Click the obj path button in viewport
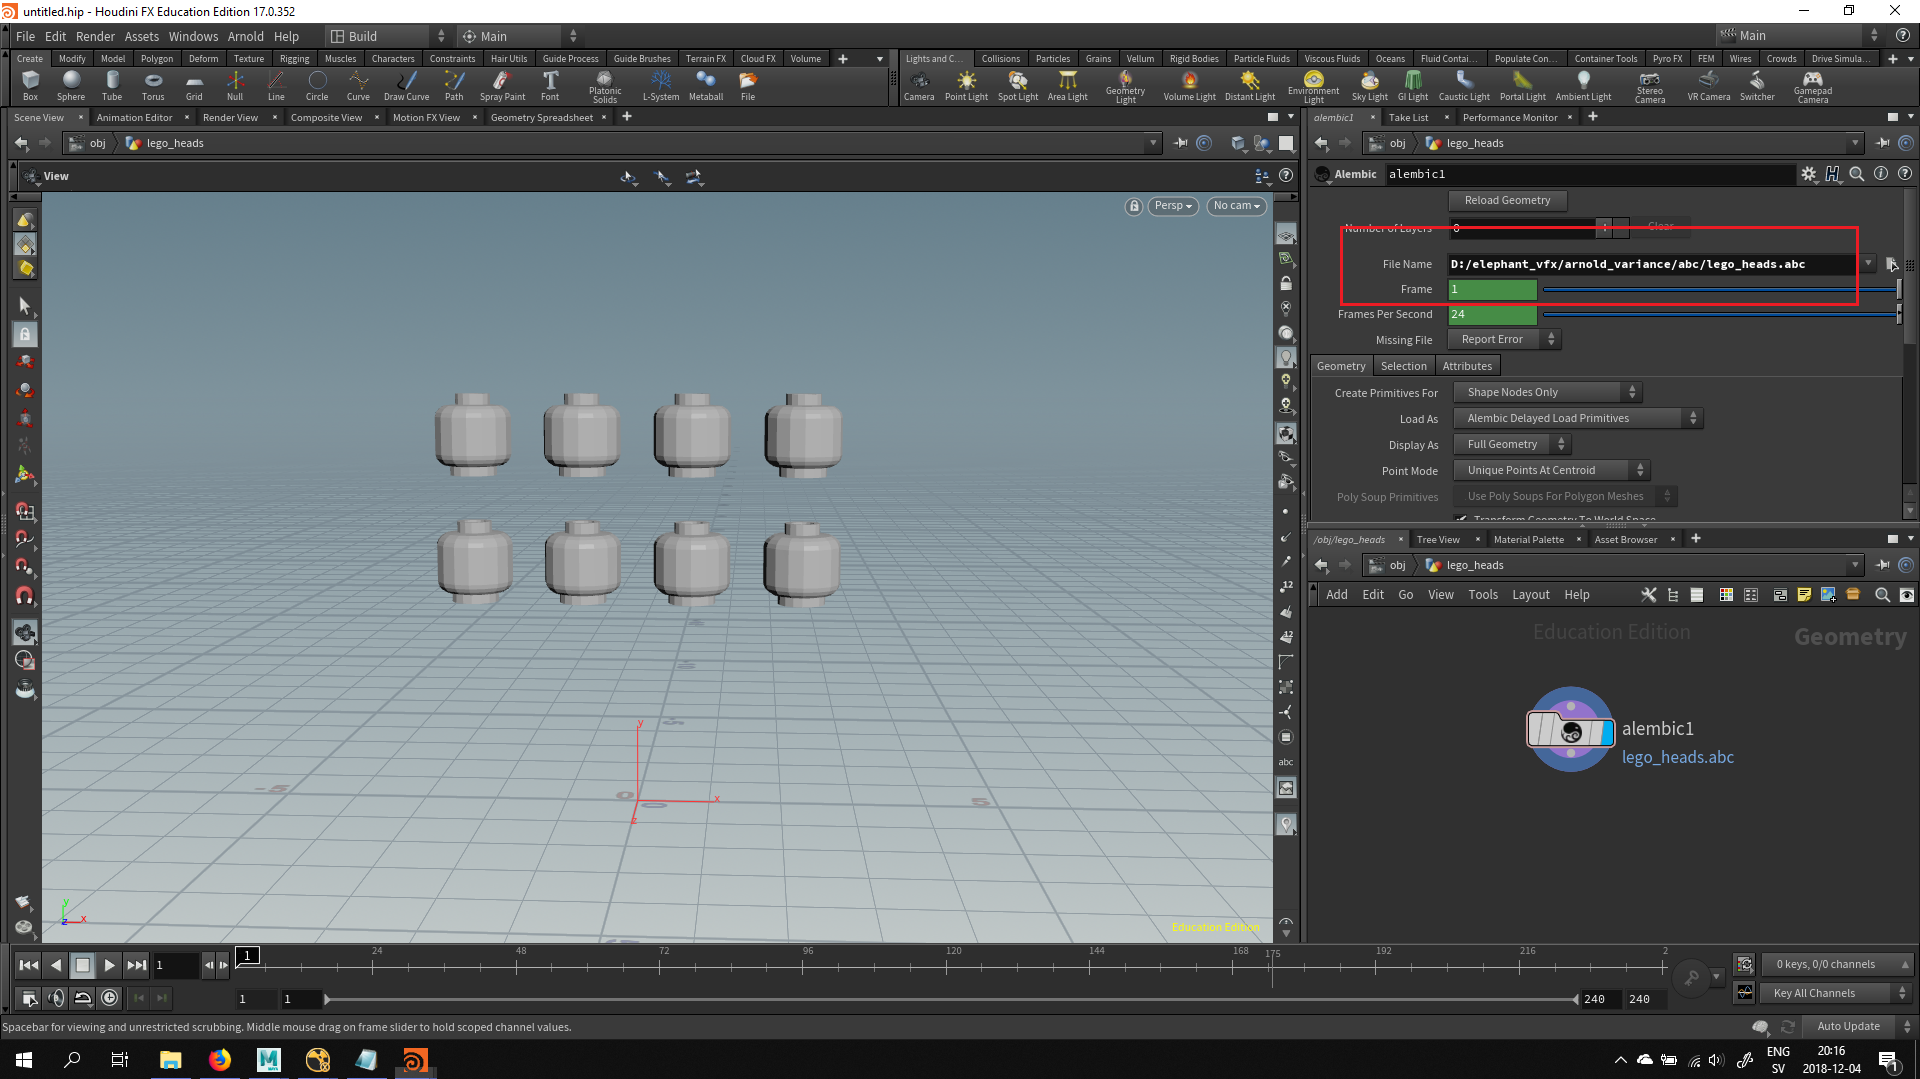Viewport: 1920px width, 1079px height. pos(88,143)
